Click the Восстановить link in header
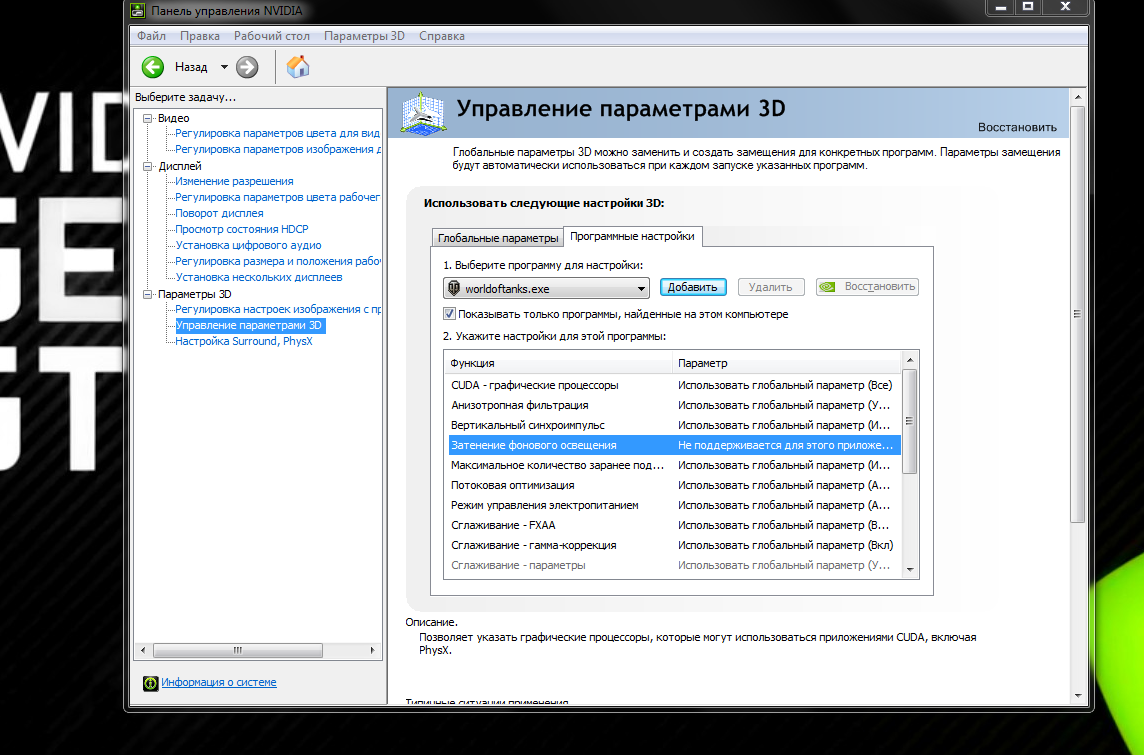Image resolution: width=1144 pixels, height=755 pixels. 1017,127
